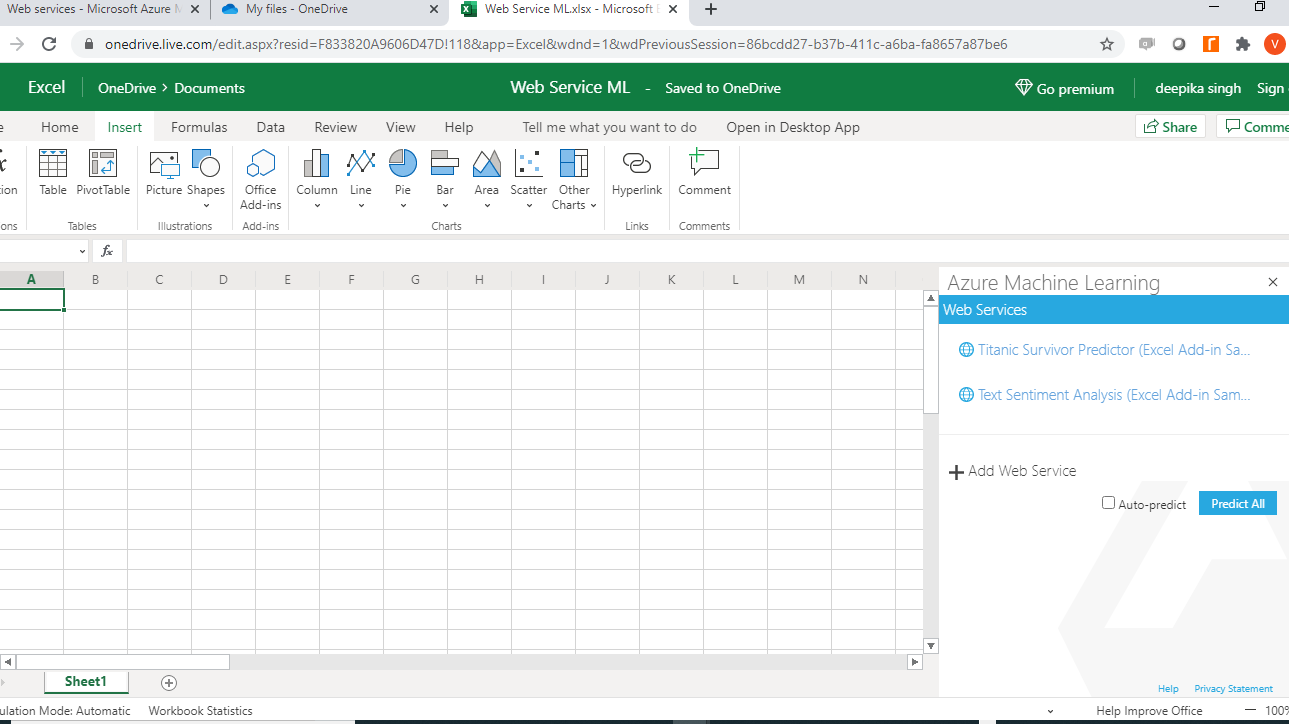Click Open in Desktop App
Viewport: 1289px width, 724px height.
pos(793,127)
